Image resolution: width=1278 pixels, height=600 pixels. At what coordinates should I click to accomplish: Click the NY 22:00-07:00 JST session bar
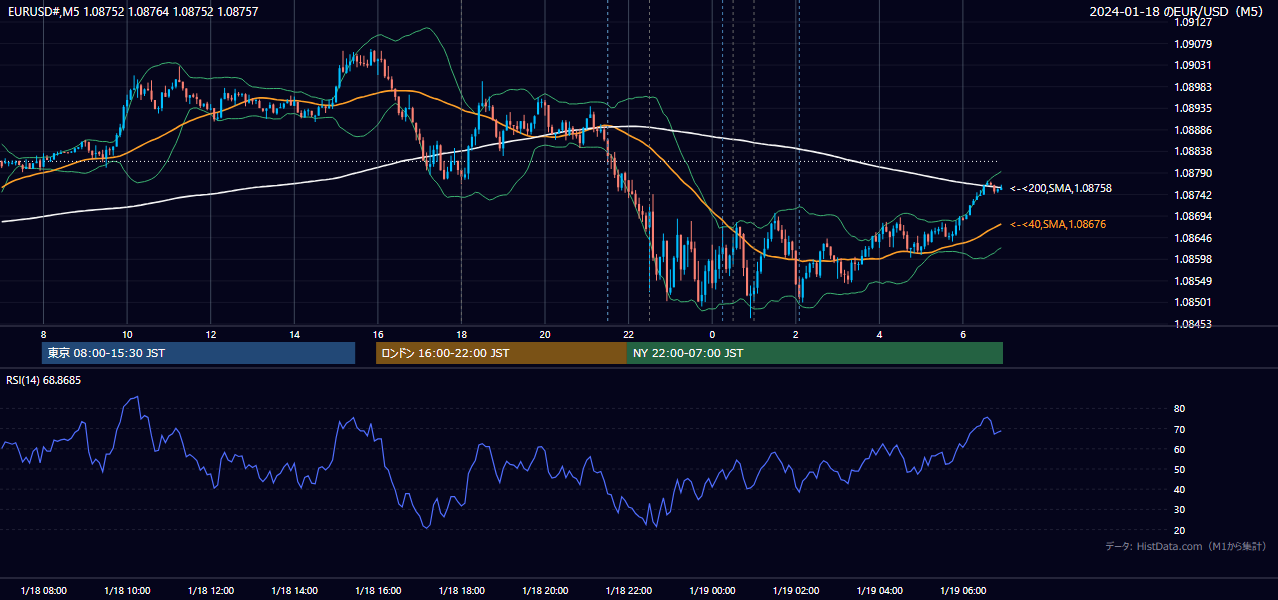814,353
